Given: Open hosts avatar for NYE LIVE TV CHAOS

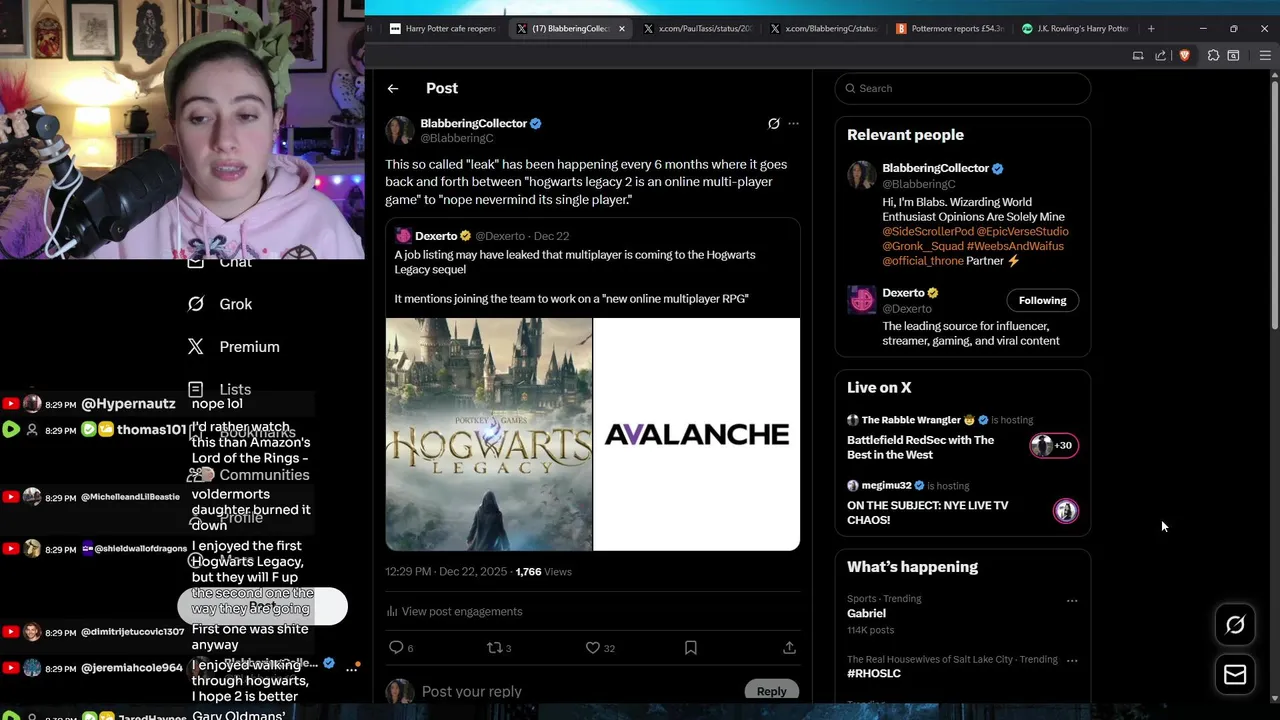Looking at the screenshot, I should 1066,511.
